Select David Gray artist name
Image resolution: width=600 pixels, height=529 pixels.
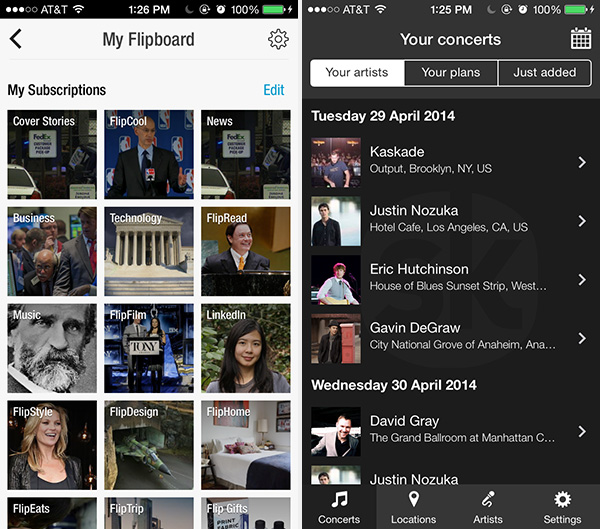pyautogui.click(x=404, y=421)
